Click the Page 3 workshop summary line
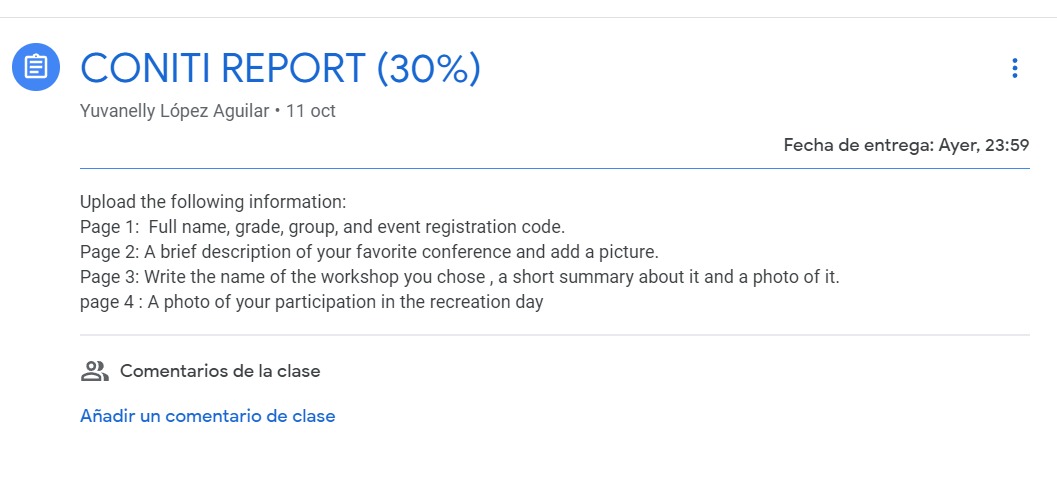 [x=460, y=277]
